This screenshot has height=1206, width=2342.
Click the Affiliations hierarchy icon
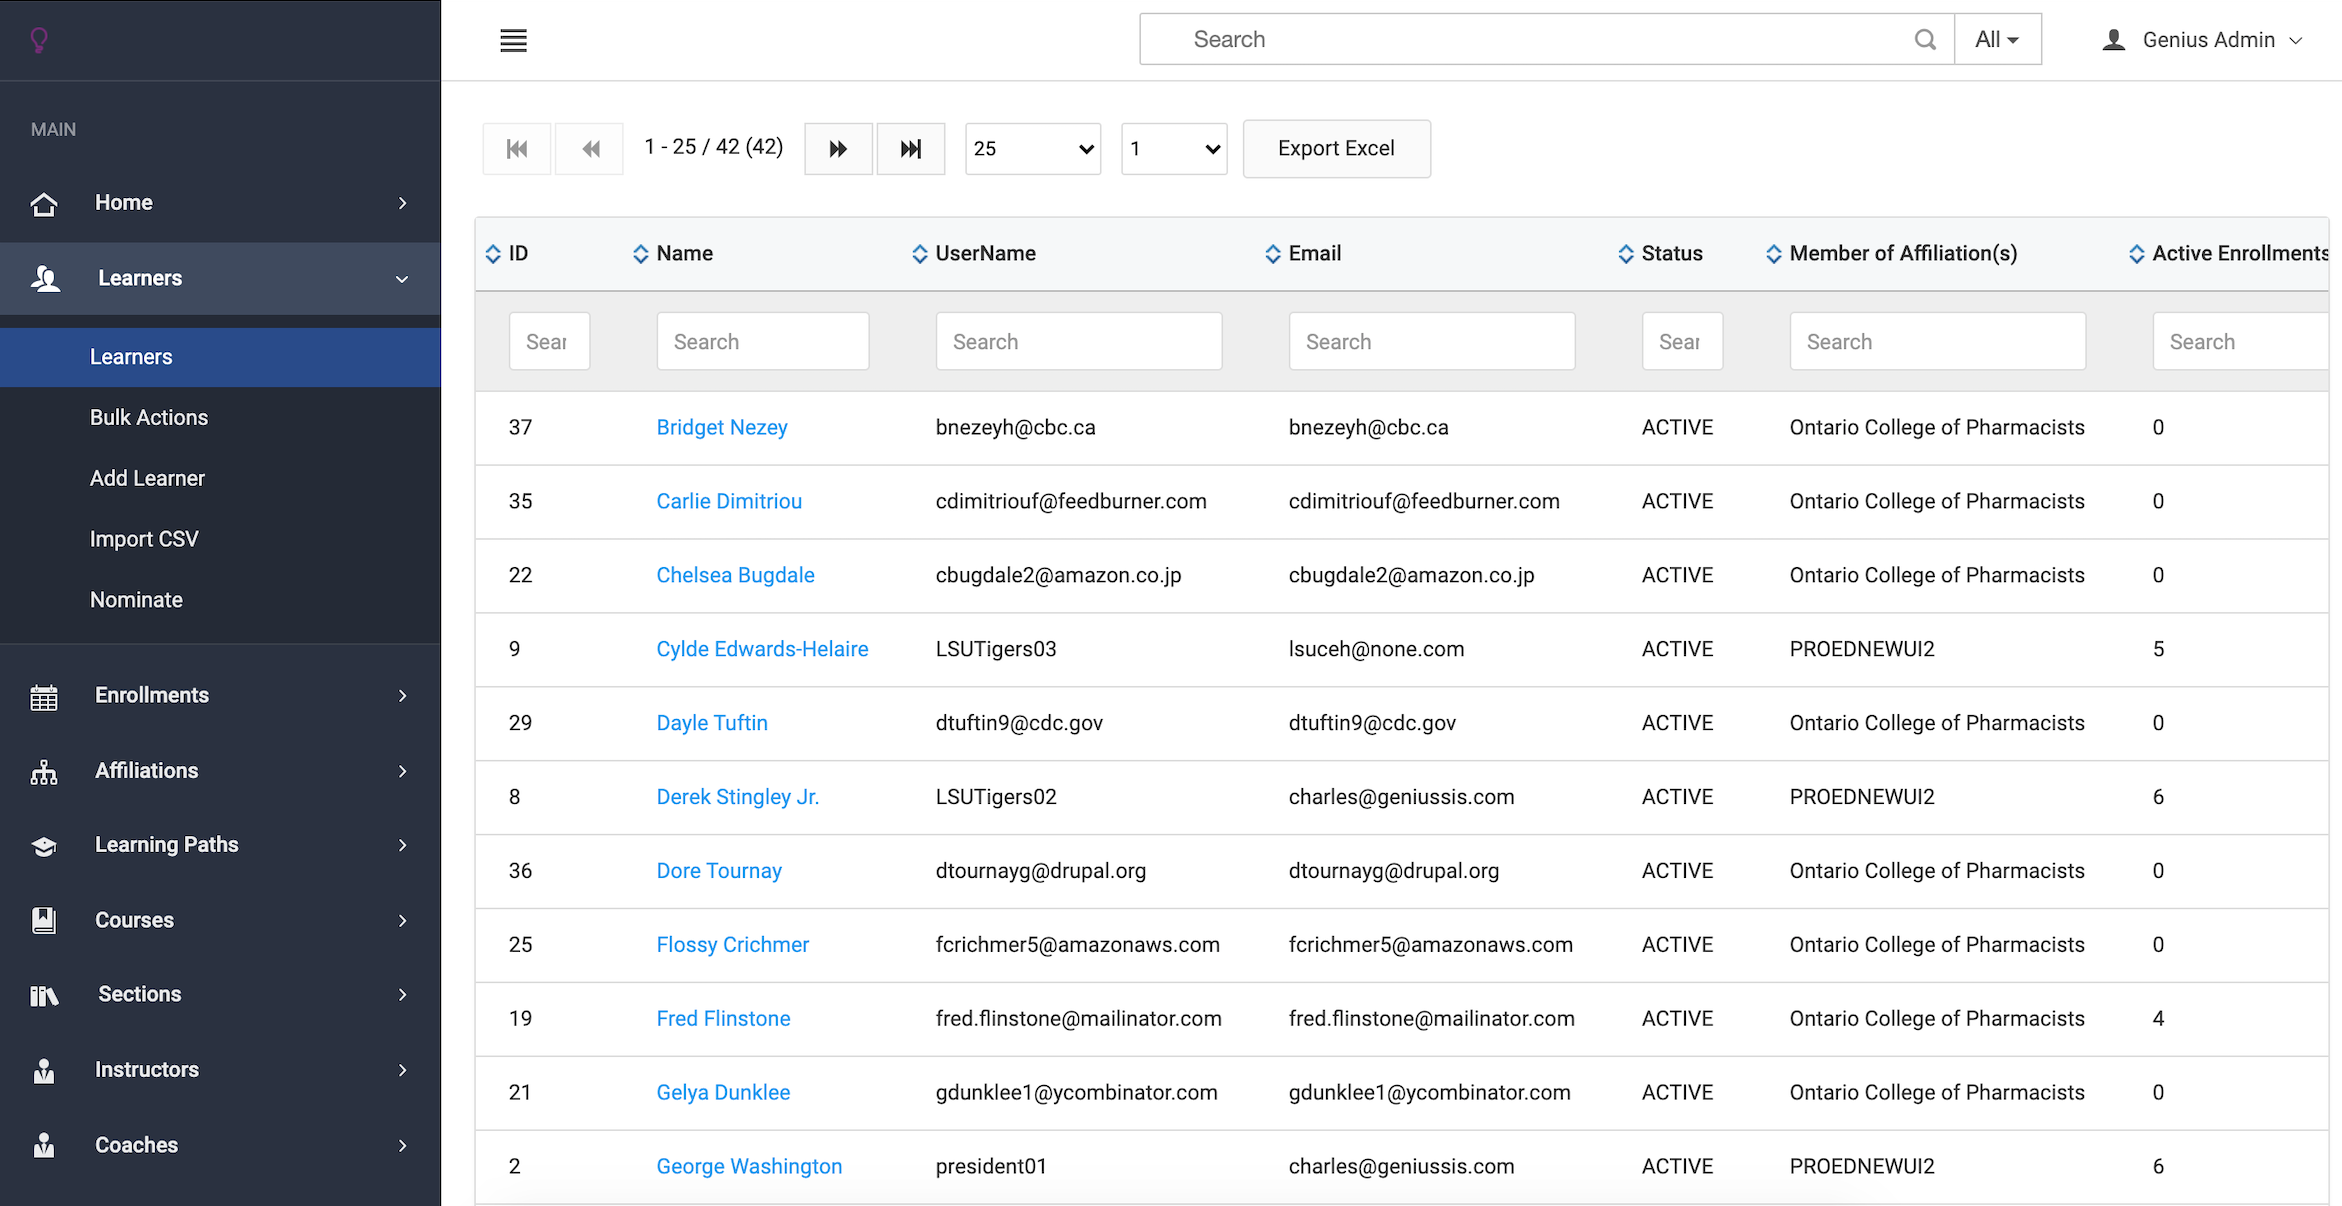(x=44, y=772)
